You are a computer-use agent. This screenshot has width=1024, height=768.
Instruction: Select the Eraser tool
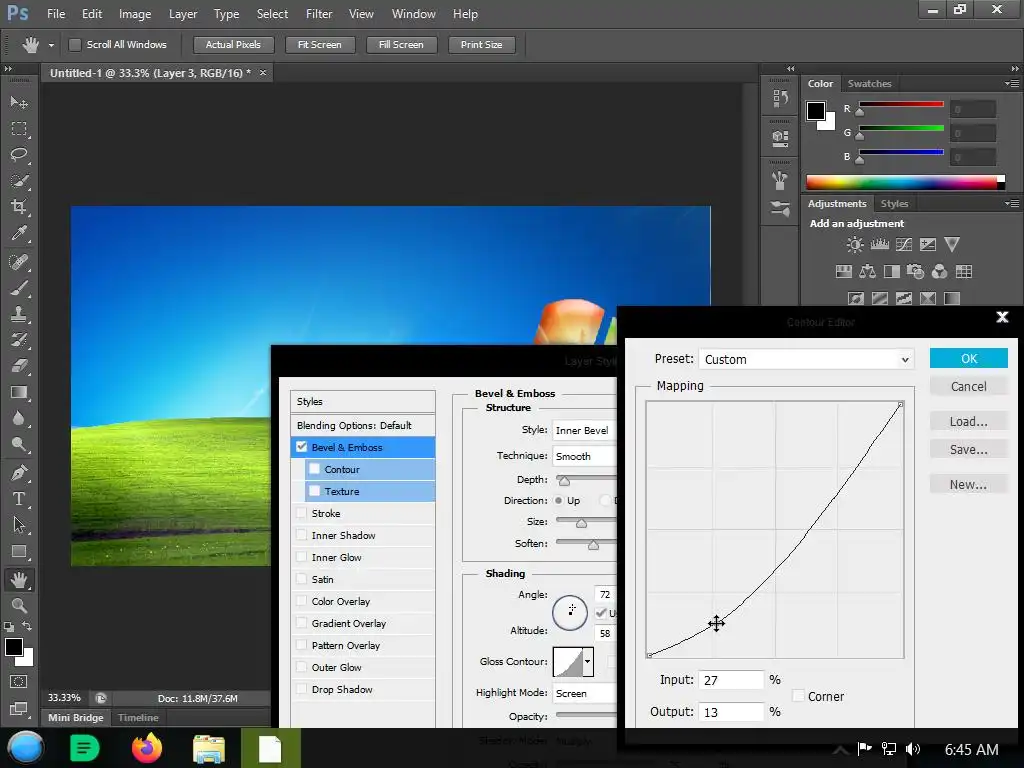(x=19, y=366)
